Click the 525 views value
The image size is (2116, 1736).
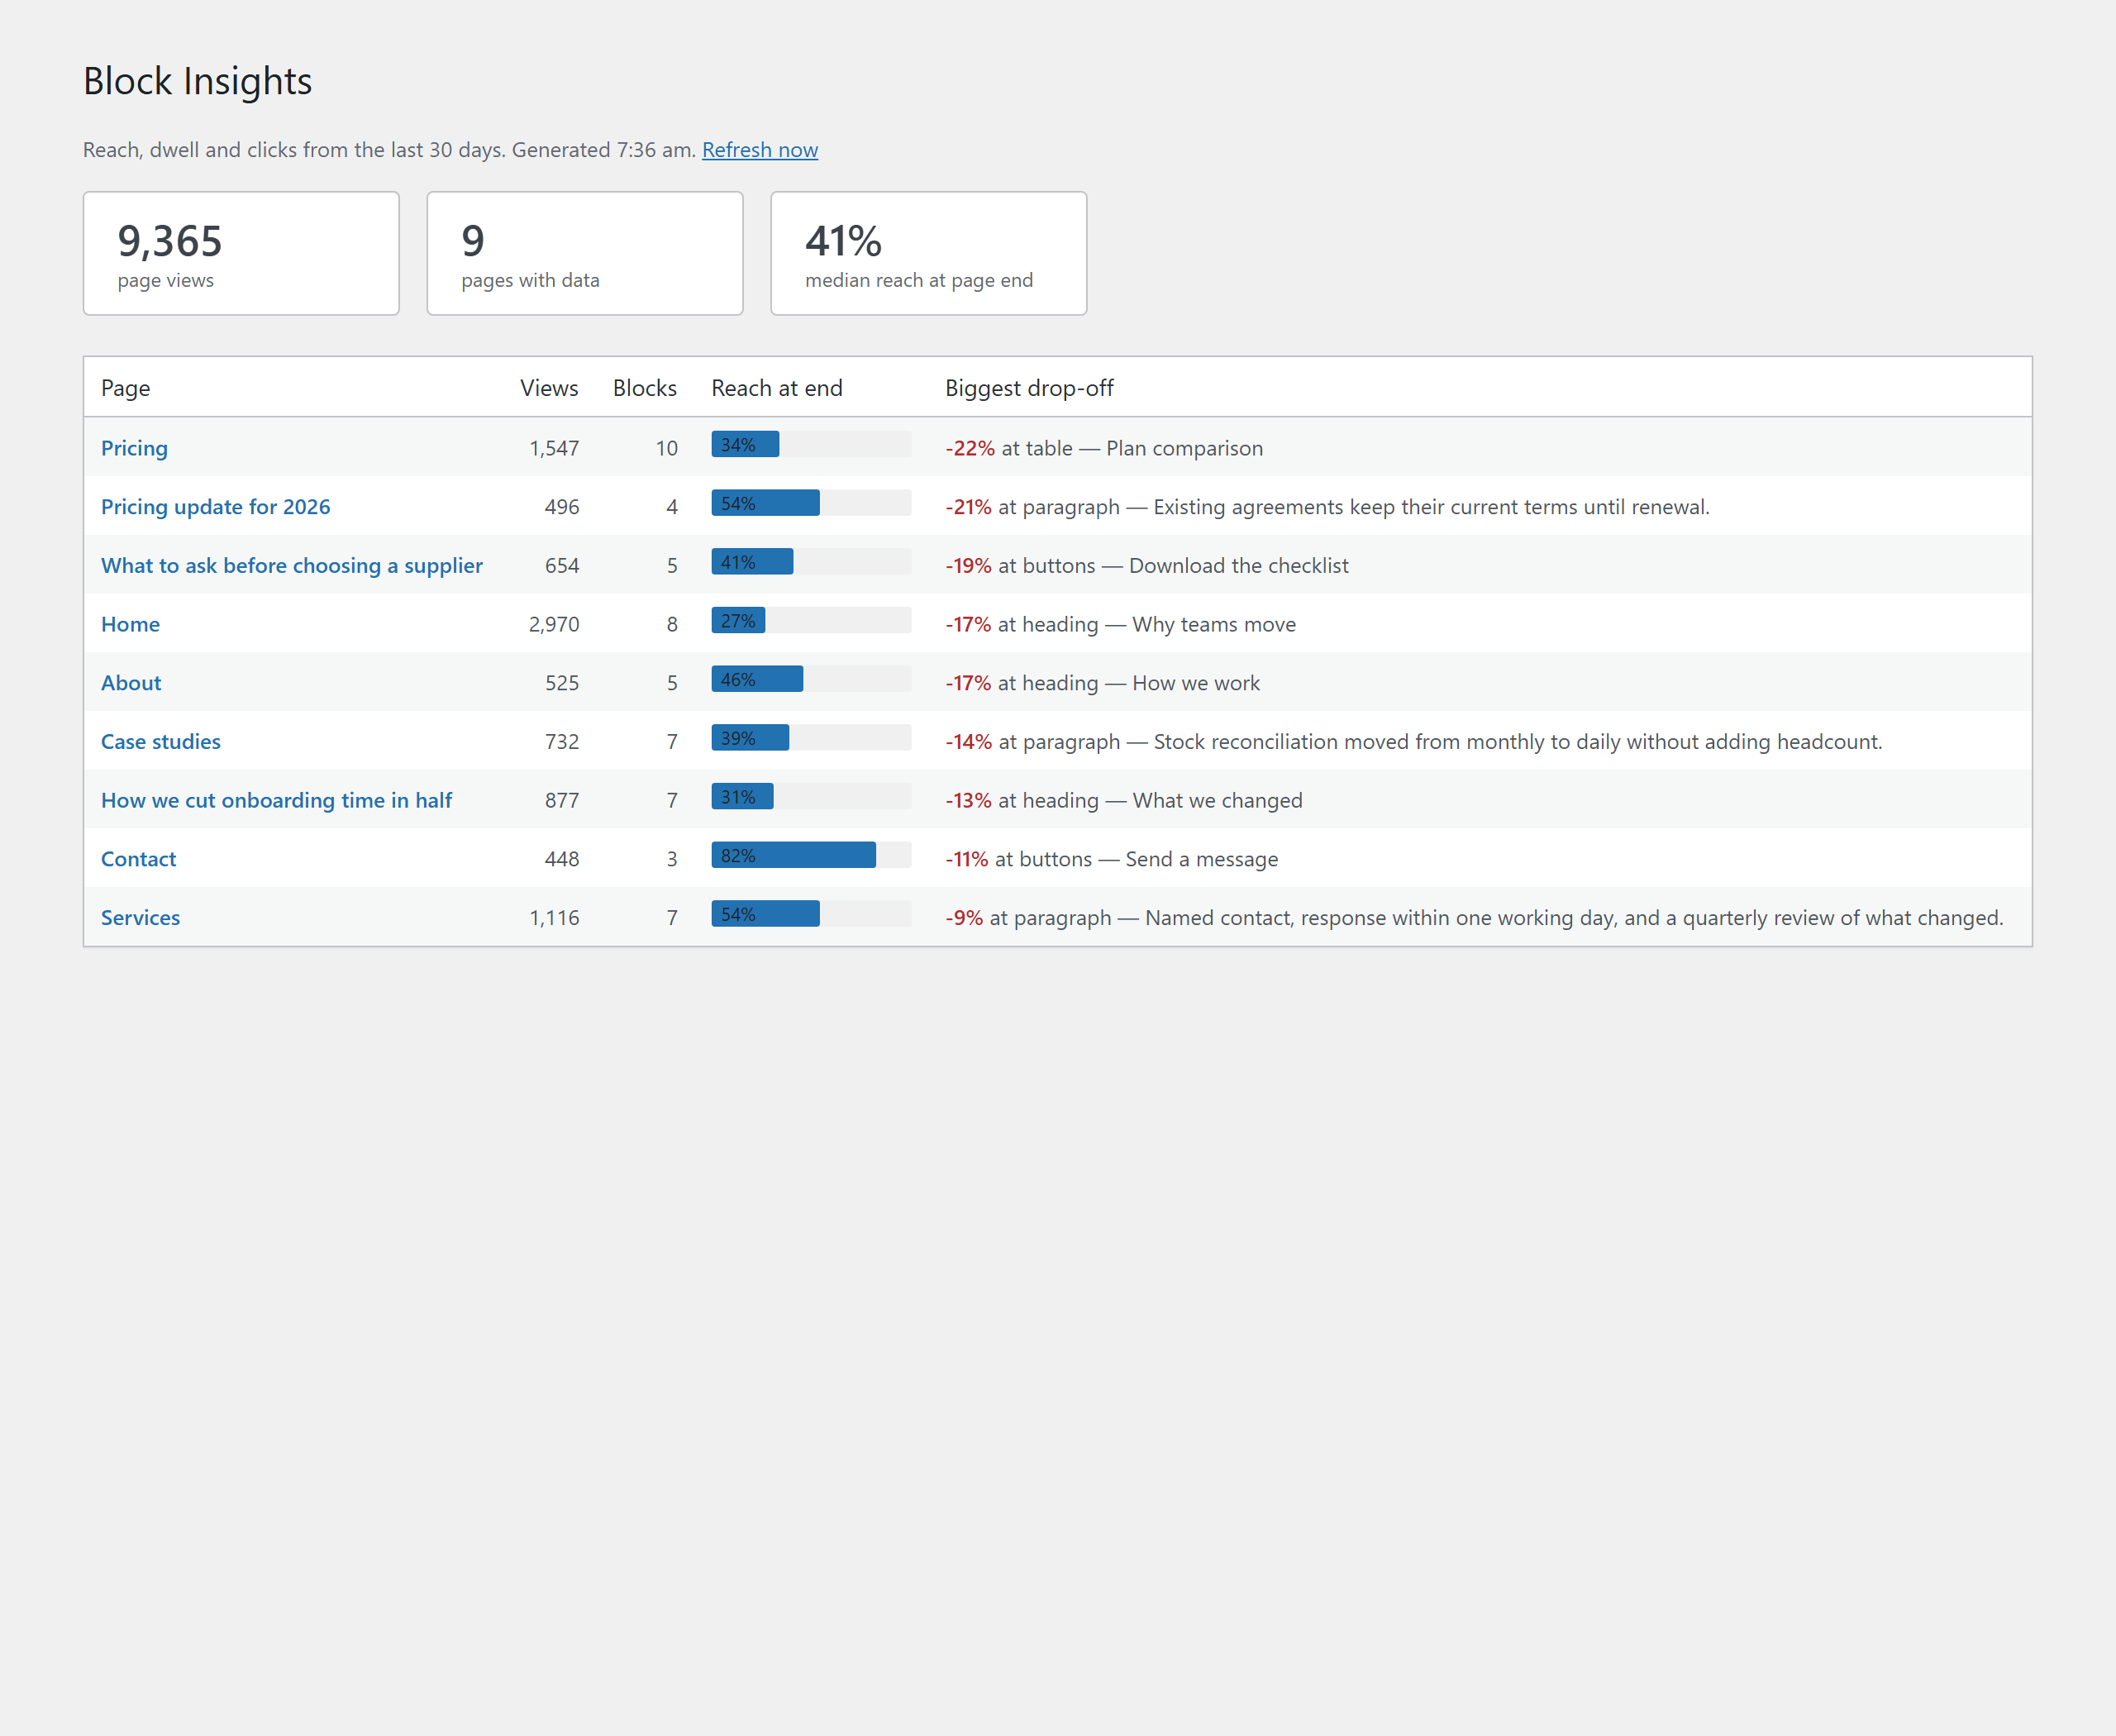562,683
